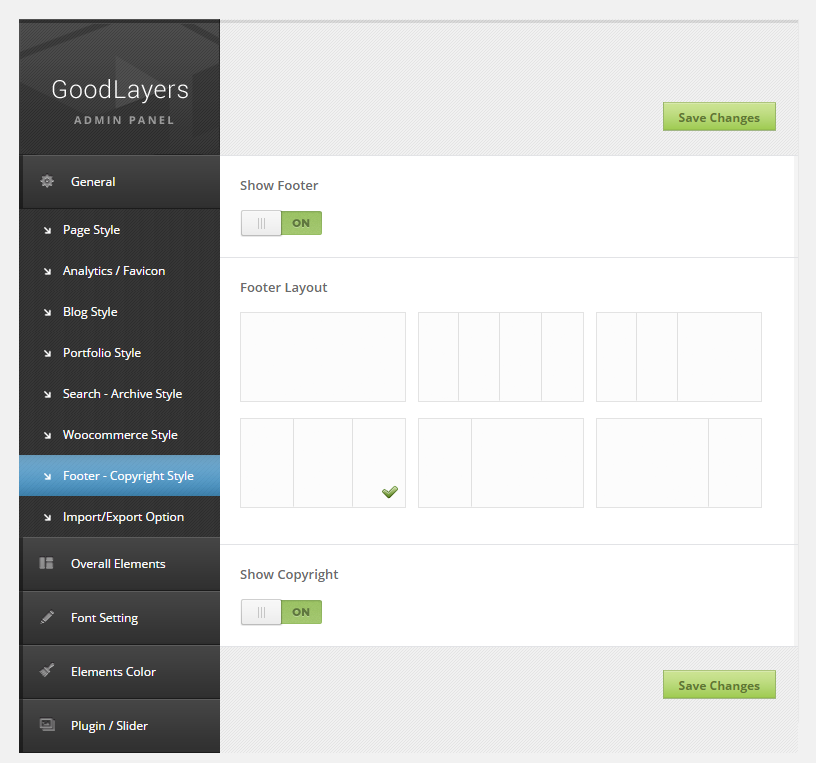Screen dimensions: 816x763
Task: Expand the Elements Color section
Action: 120,672
